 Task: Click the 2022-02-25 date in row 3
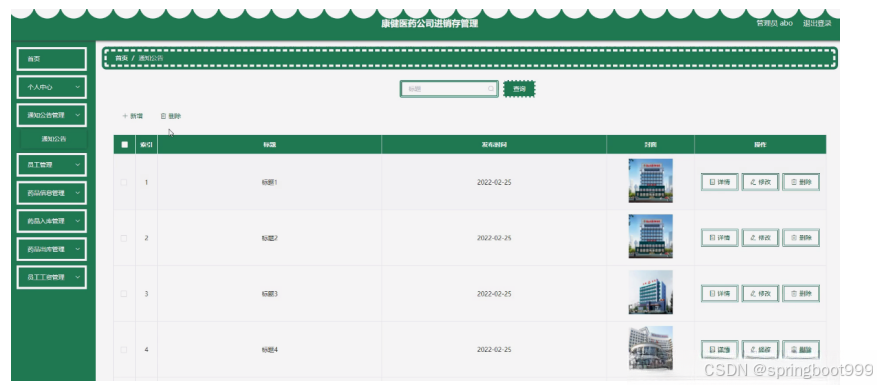point(494,294)
